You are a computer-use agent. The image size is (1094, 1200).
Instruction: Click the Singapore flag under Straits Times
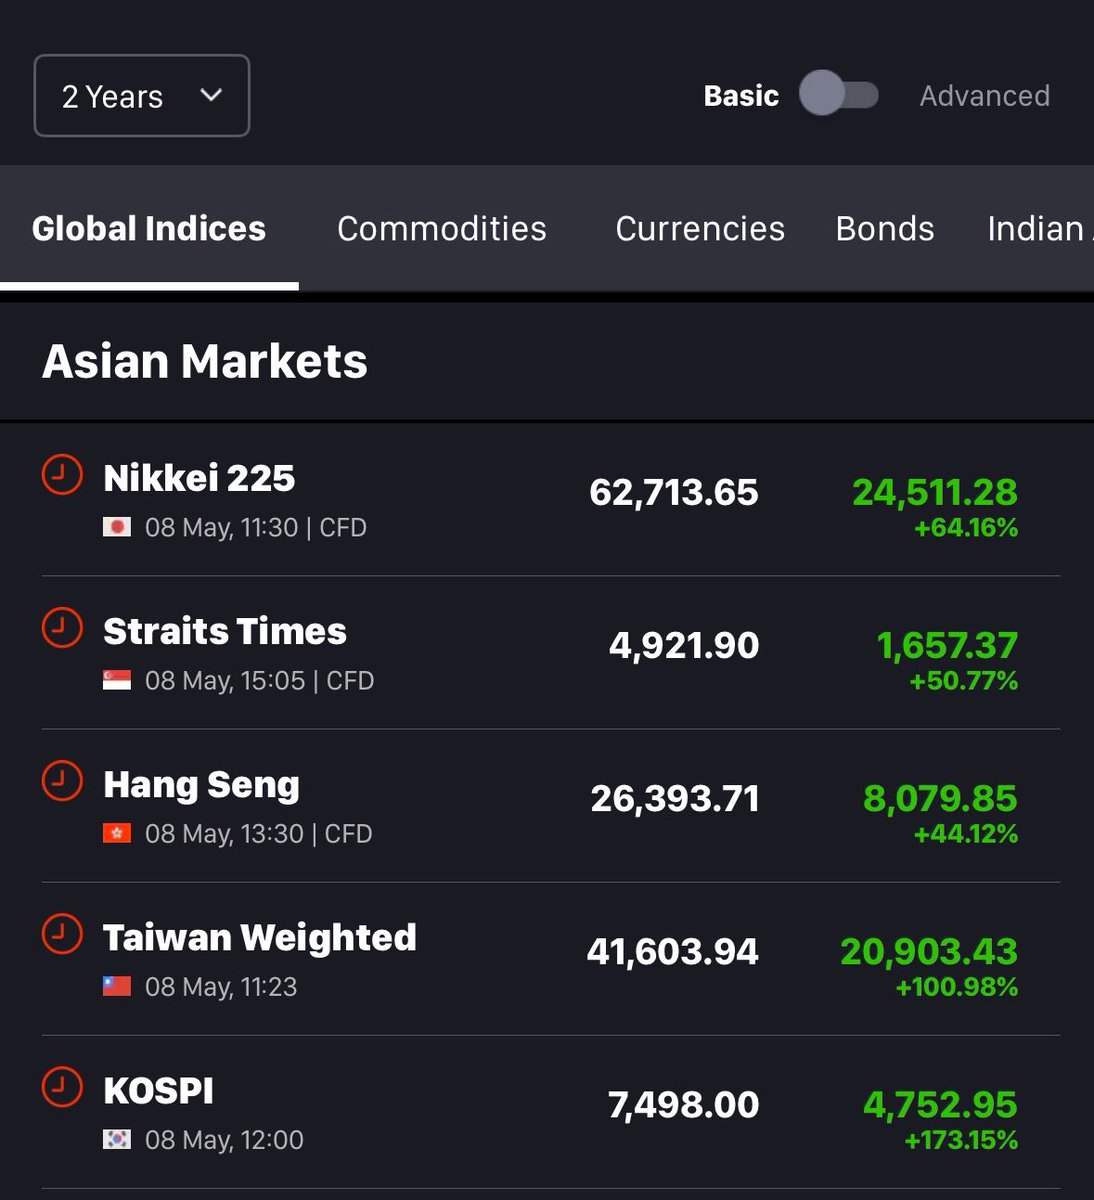click(117, 680)
